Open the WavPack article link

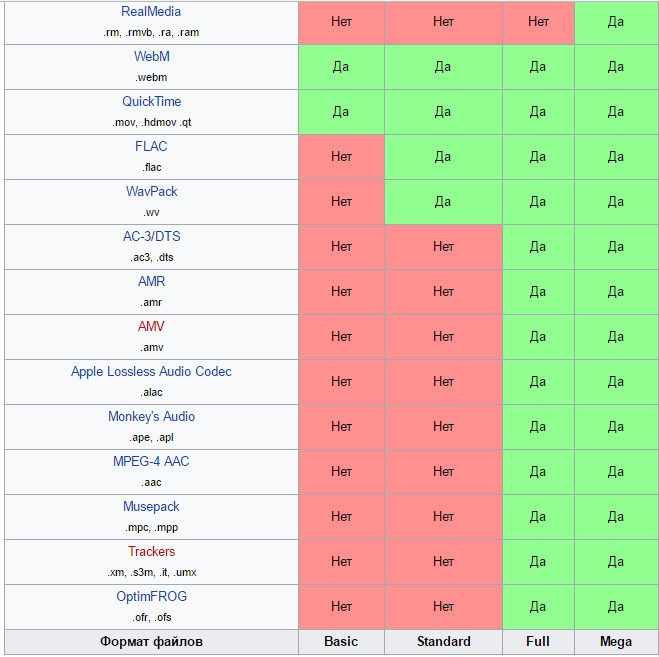pos(151,192)
